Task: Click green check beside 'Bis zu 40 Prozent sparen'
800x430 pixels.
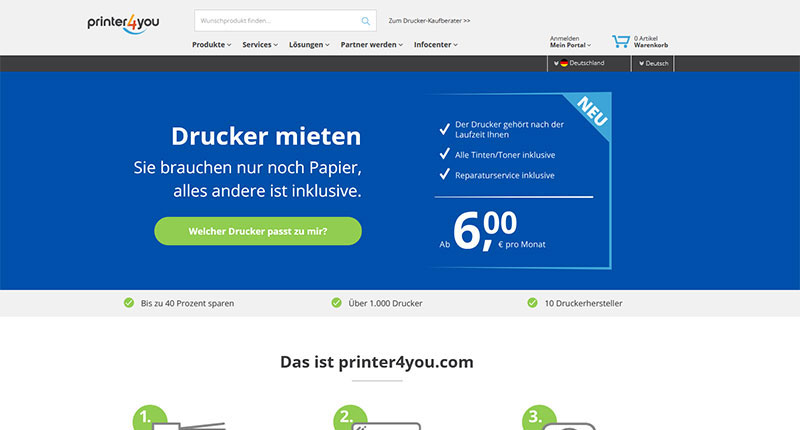Action: tap(129, 302)
